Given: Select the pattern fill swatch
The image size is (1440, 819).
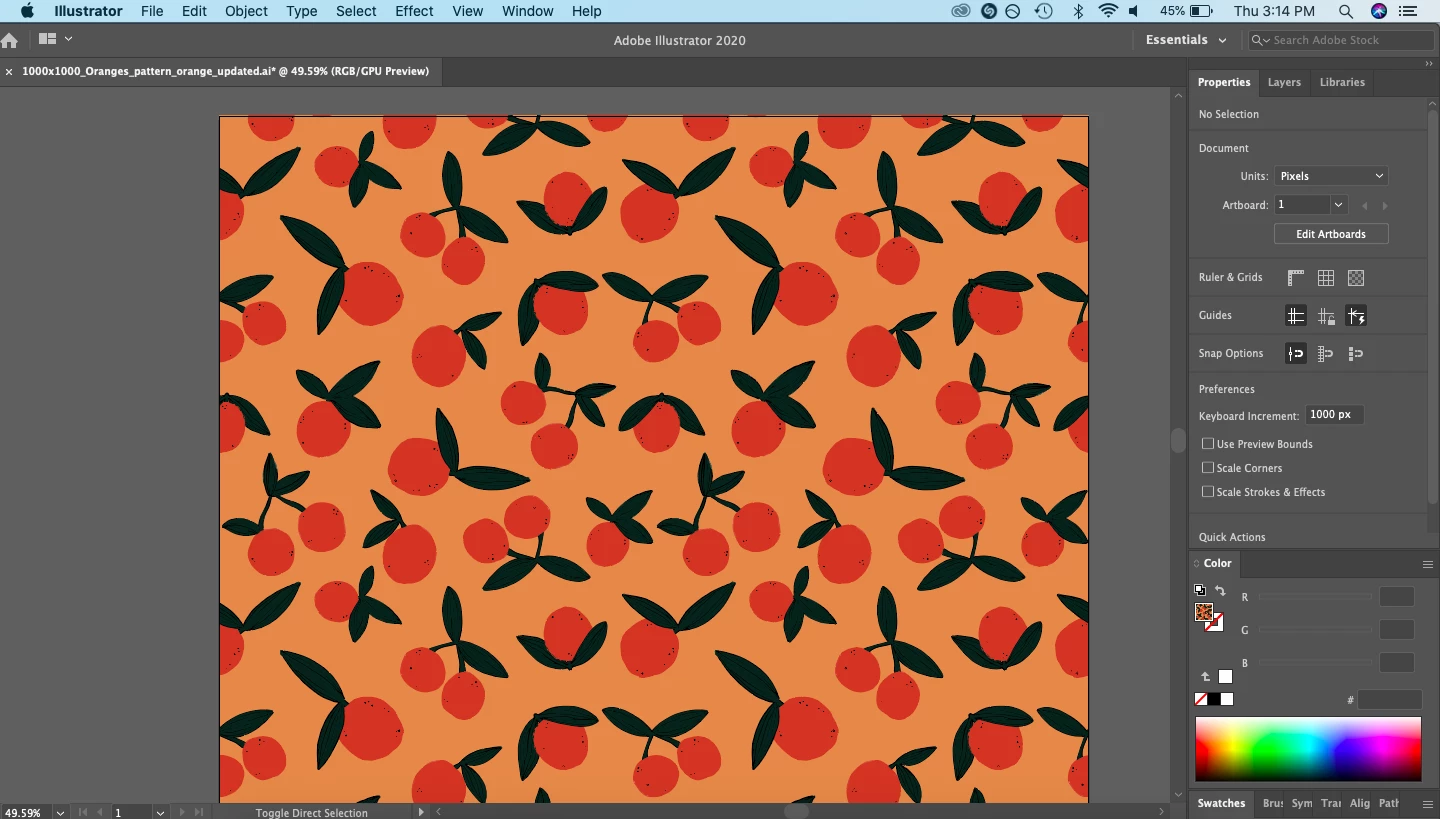Looking at the screenshot, I should pyautogui.click(x=1203, y=612).
